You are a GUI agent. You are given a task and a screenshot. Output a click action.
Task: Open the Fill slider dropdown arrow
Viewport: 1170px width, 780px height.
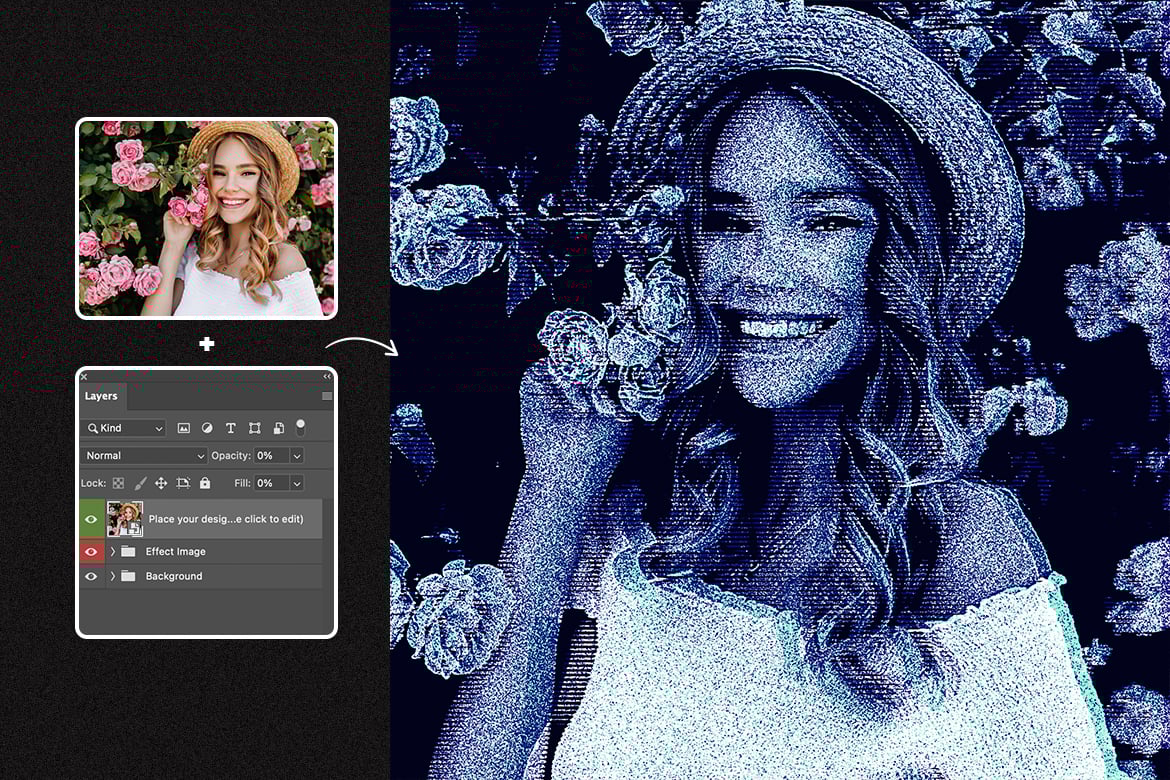(x=297, y=483)
